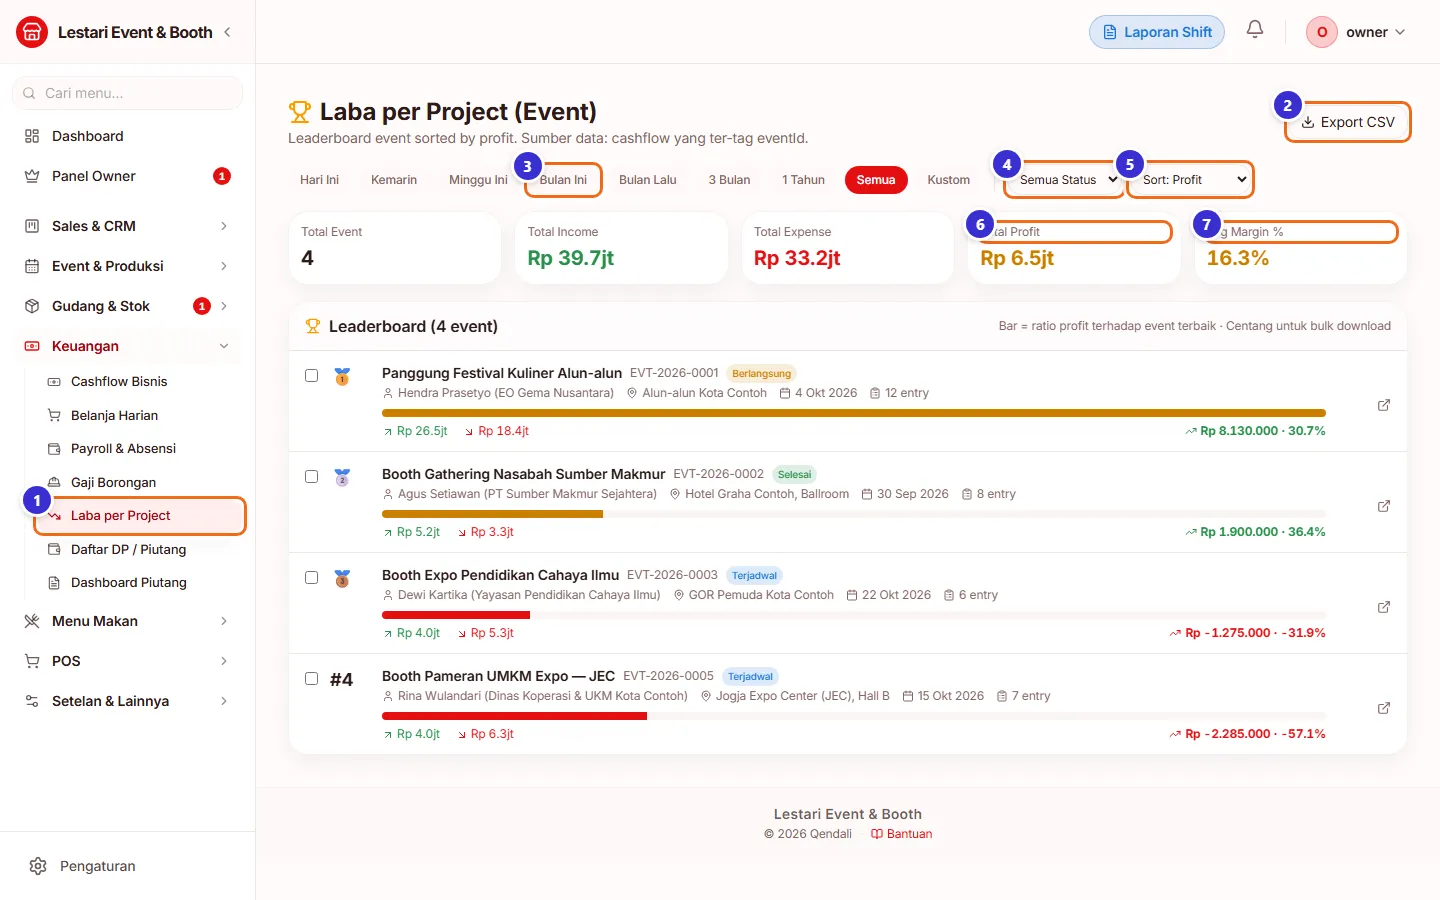This screenshot has height=900, width=1440.
Task: Click the Gudang & Stok box icon
Action: point(32,306)
